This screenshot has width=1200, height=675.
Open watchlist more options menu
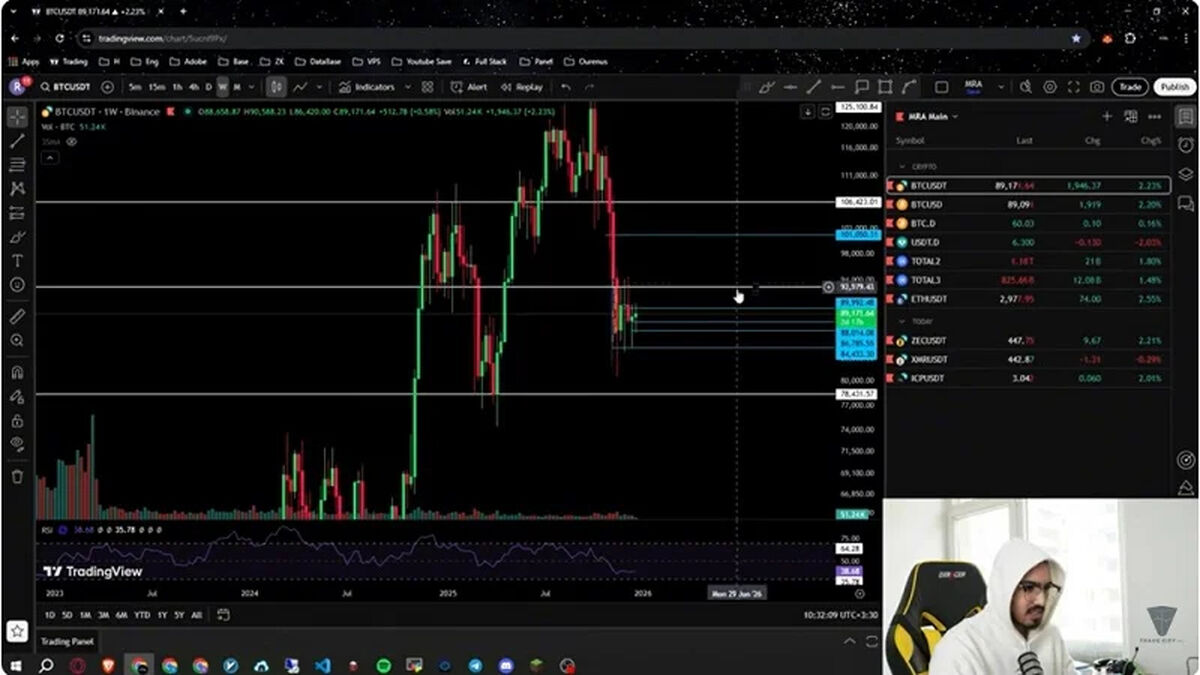(x=1155, y=117)
